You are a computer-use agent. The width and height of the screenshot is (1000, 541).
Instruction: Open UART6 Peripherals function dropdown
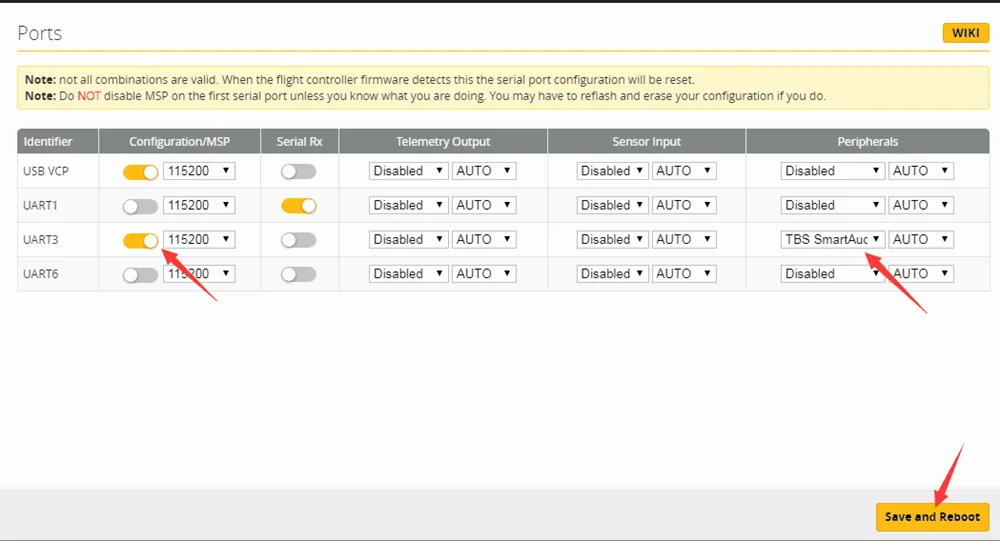(x=832, y=274)
